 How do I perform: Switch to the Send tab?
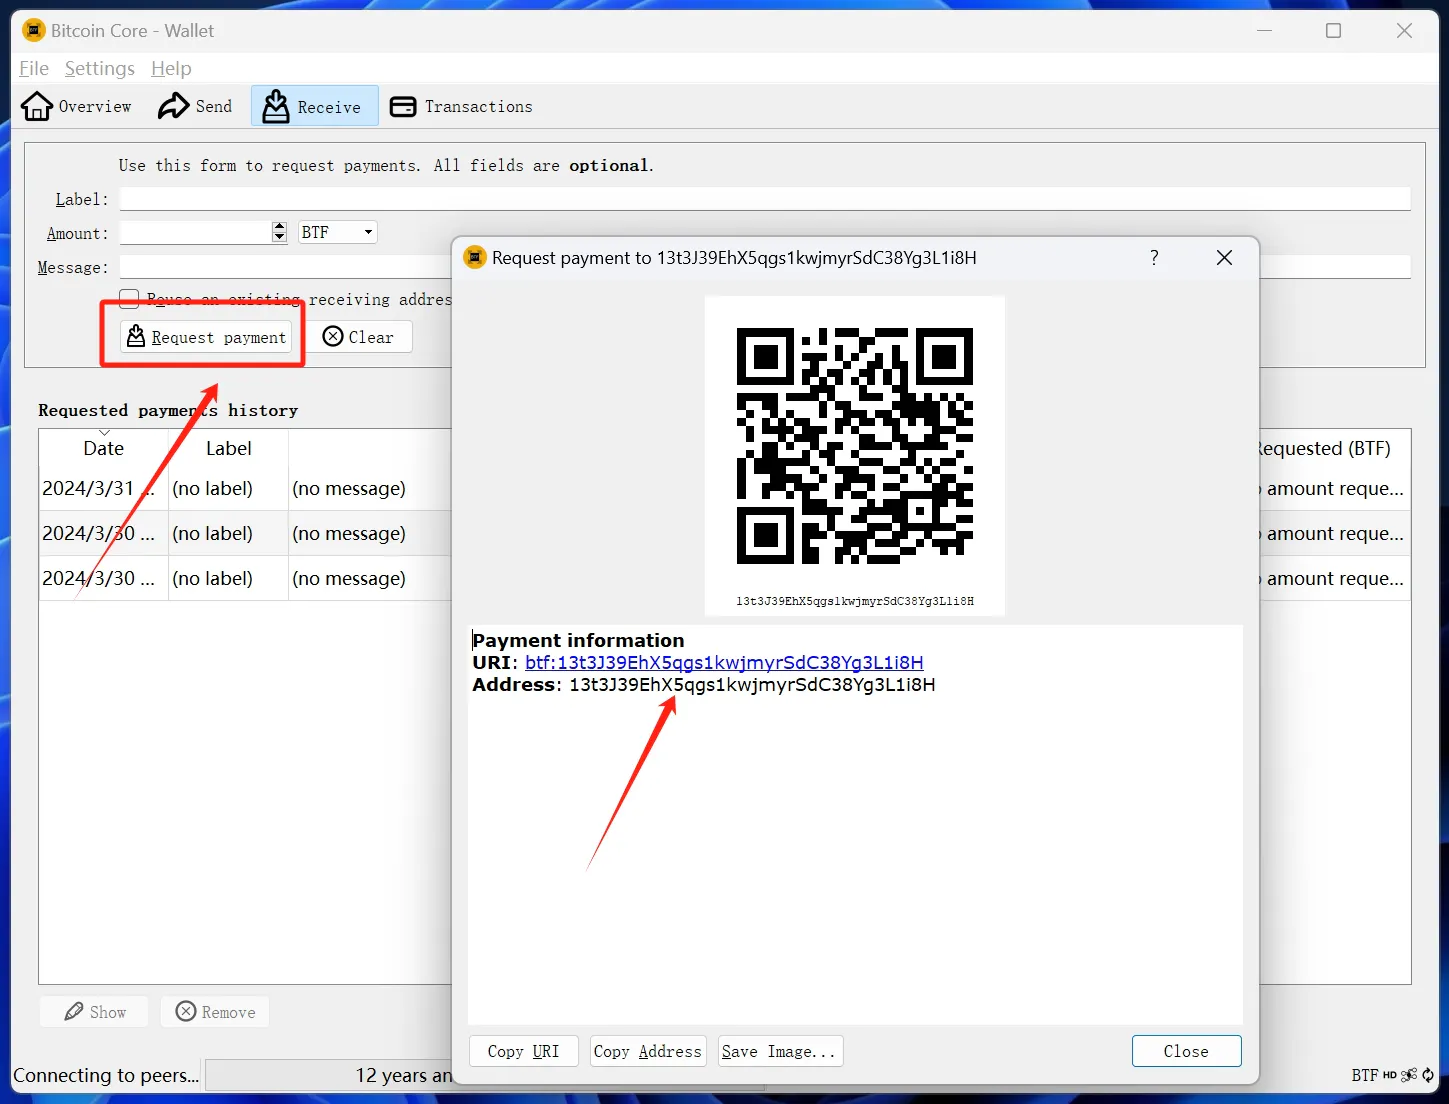[195, 106]
